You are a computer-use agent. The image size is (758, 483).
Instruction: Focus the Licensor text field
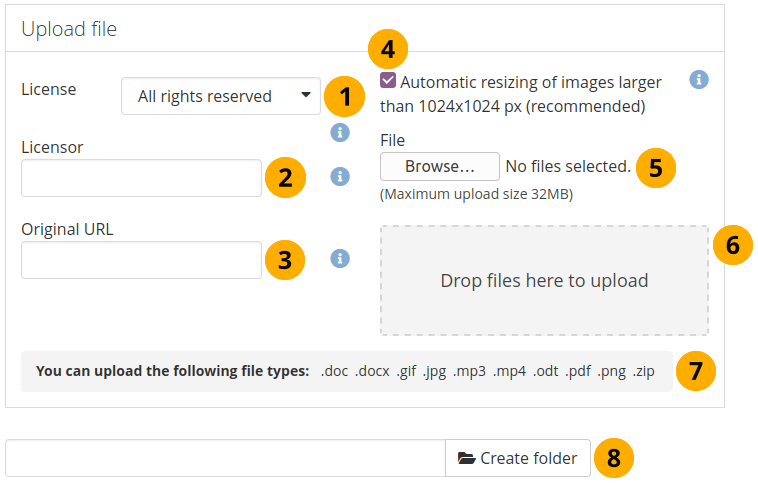[141, 178]
